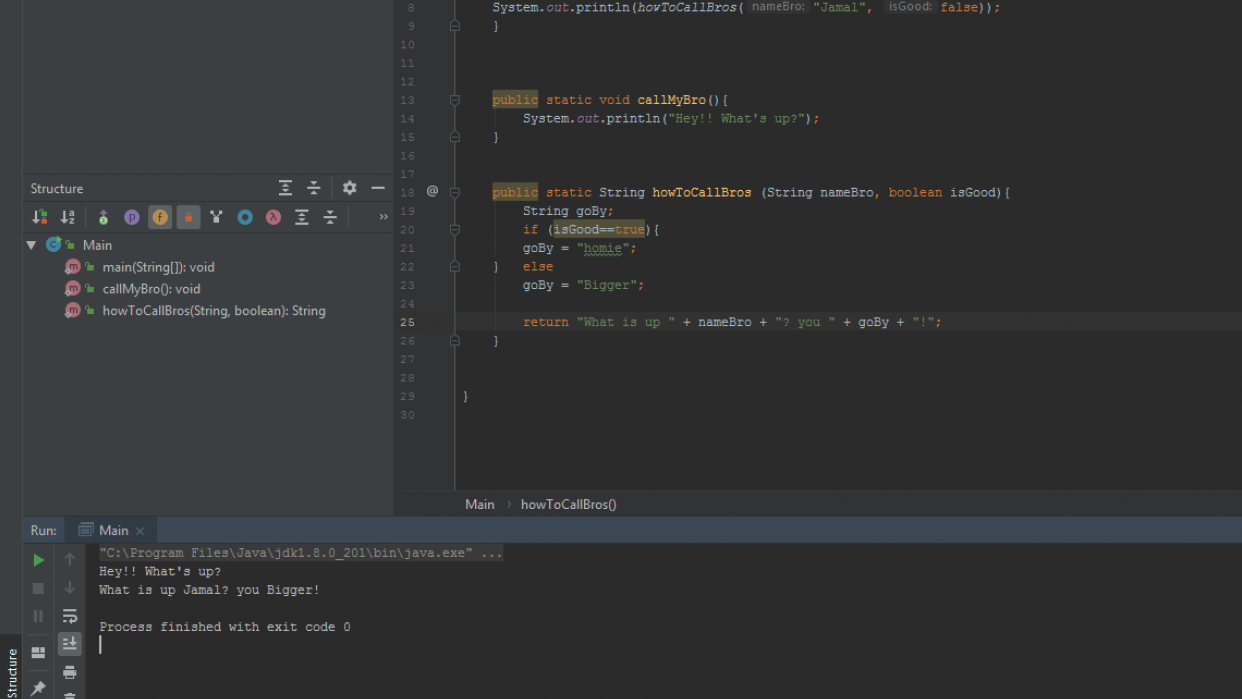
Task: Fold the if block at line 20
Action: click(x=454, y=229)
